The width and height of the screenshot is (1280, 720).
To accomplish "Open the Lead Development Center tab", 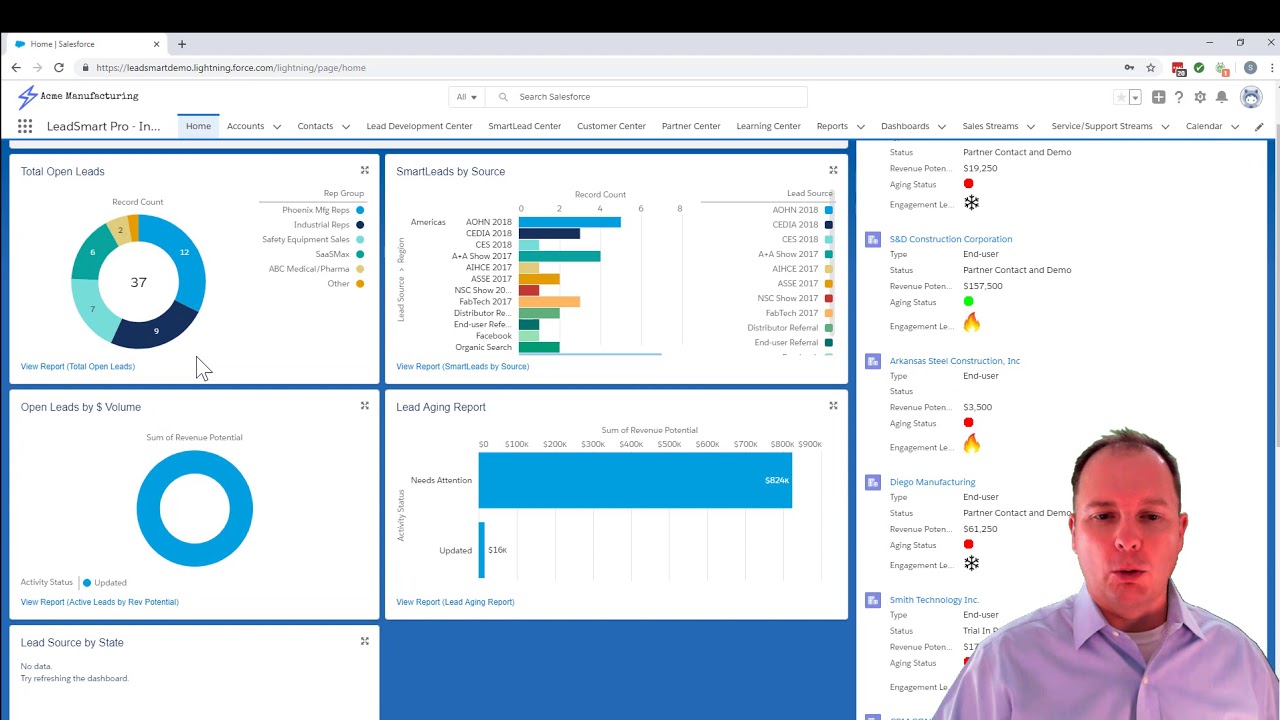I will (x=419, y=126).
